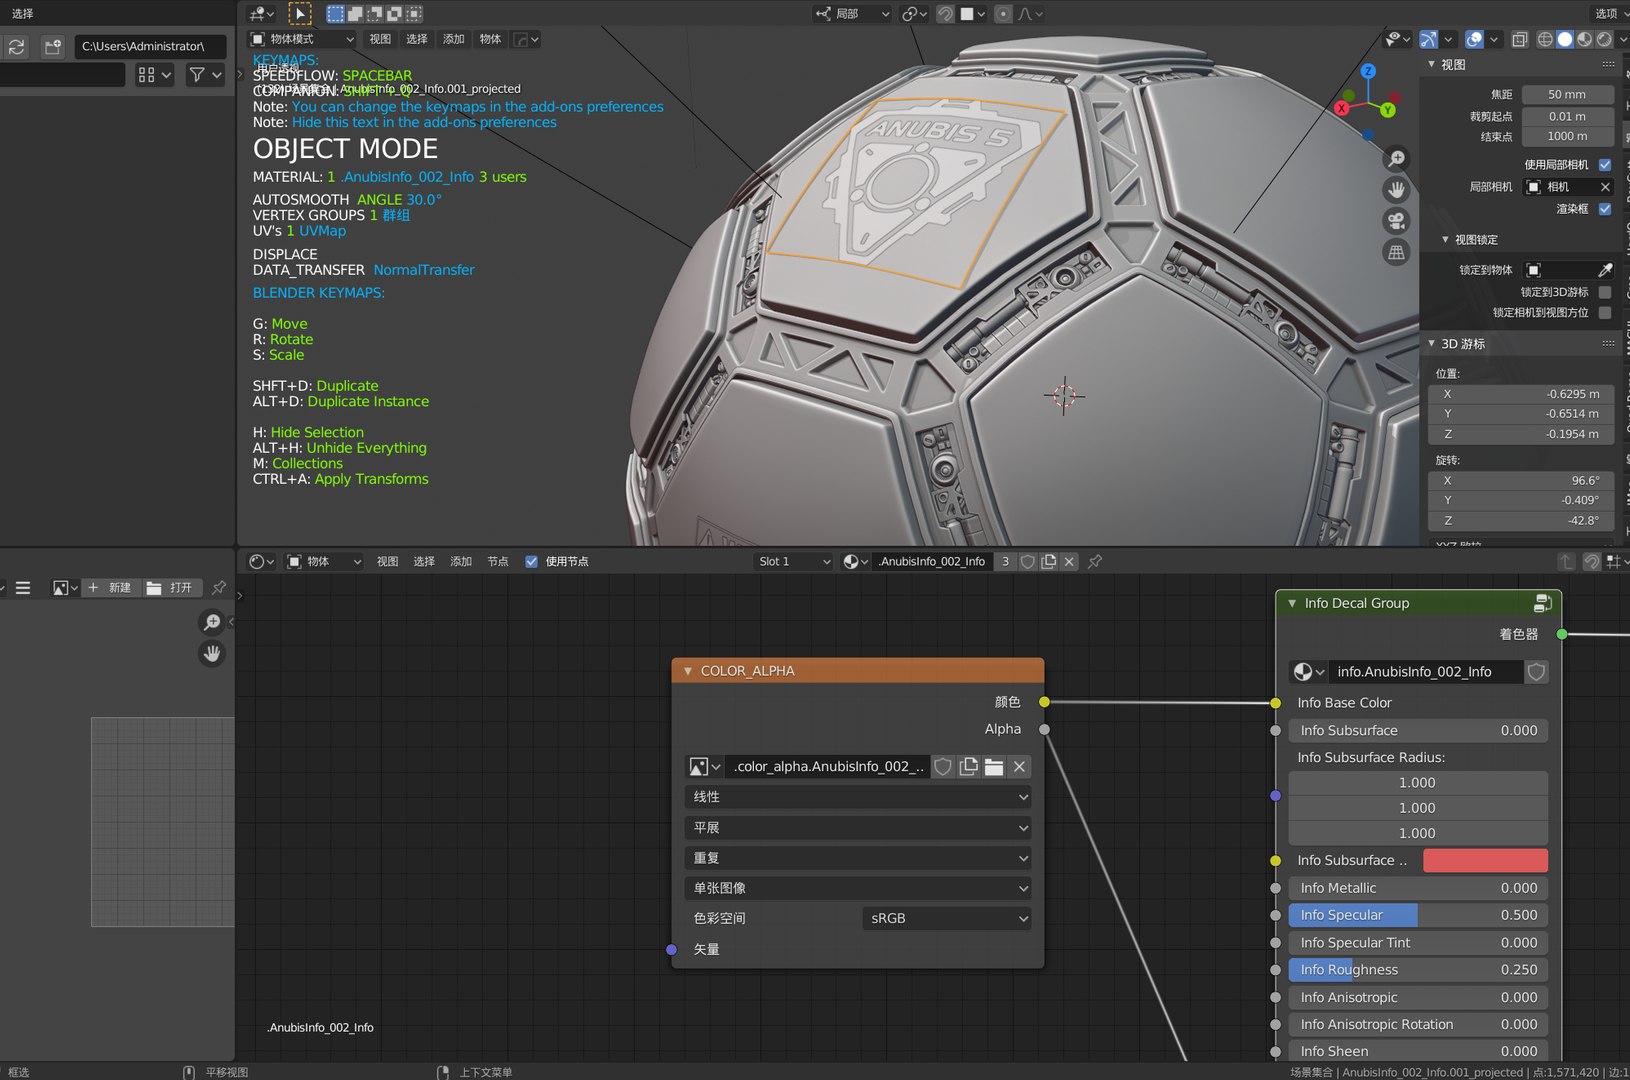The width and height of the screenshot is (1630, 1080).
Task: Collapse the 视图锁定 subpanel
Action: pos(1445,240)
